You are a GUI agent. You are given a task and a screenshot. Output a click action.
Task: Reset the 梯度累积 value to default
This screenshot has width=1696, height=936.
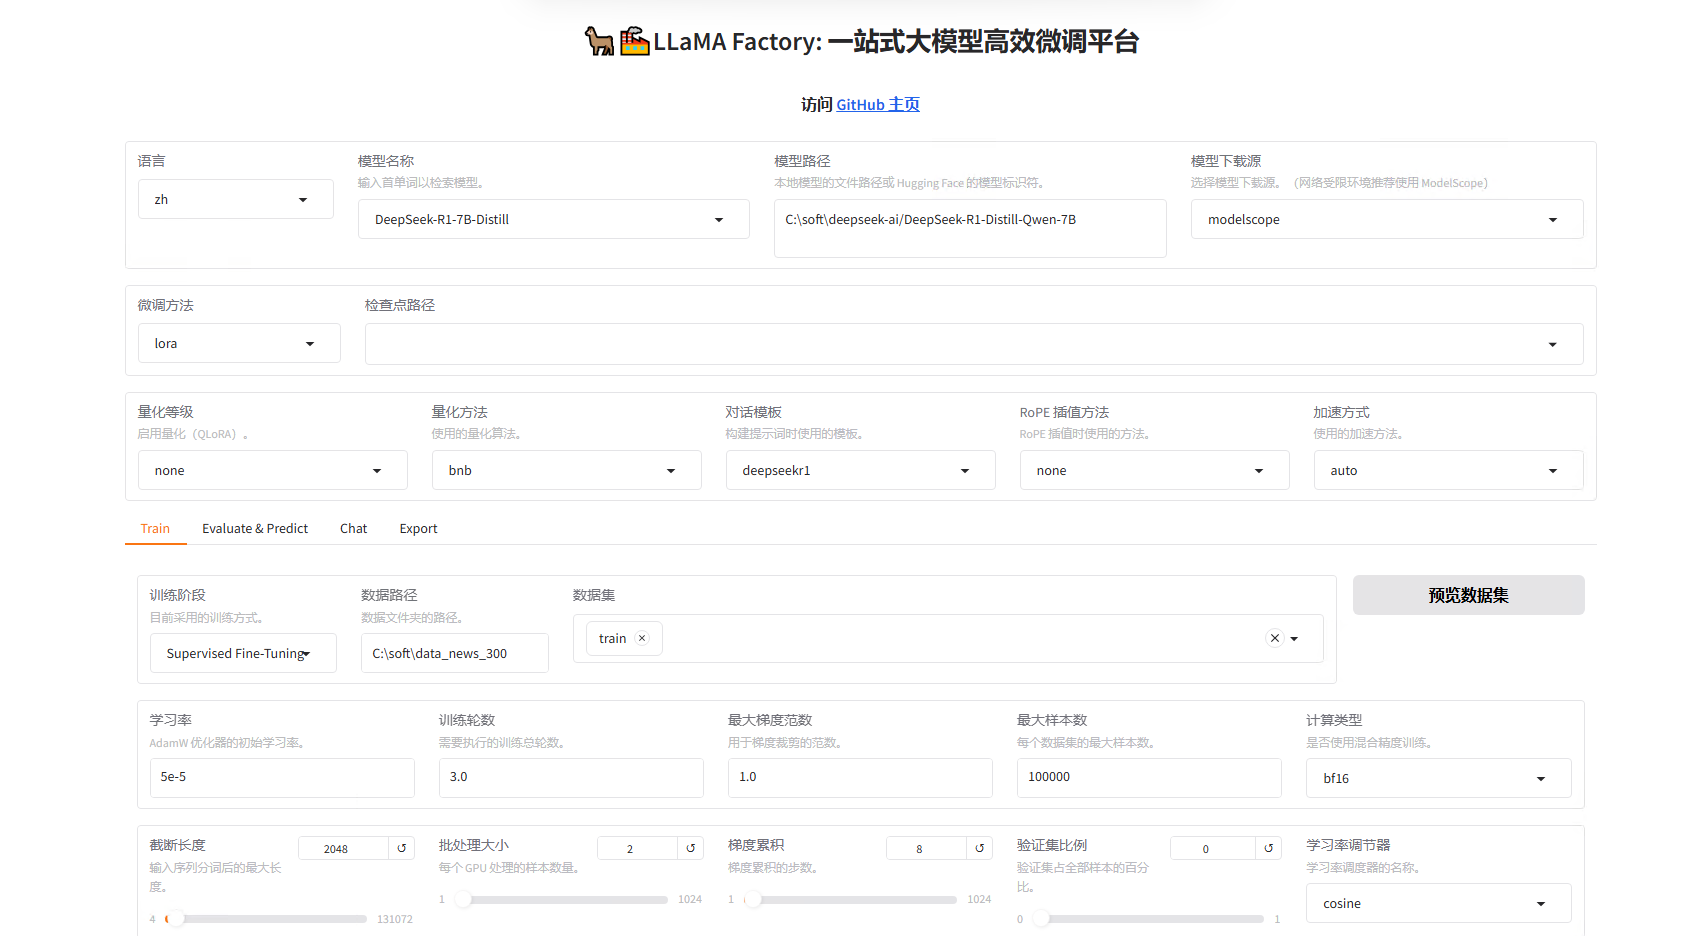click(980, 848)
